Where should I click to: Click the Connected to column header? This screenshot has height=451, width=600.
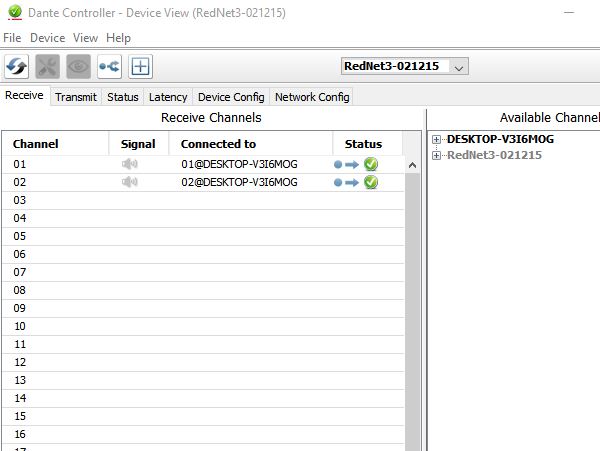[x=251, y=144]
